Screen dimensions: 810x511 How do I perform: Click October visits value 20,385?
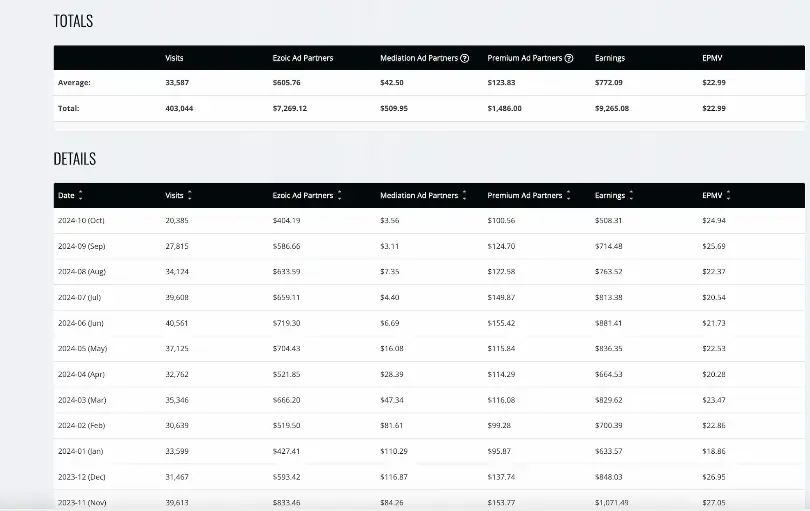(x=177, y=221)
